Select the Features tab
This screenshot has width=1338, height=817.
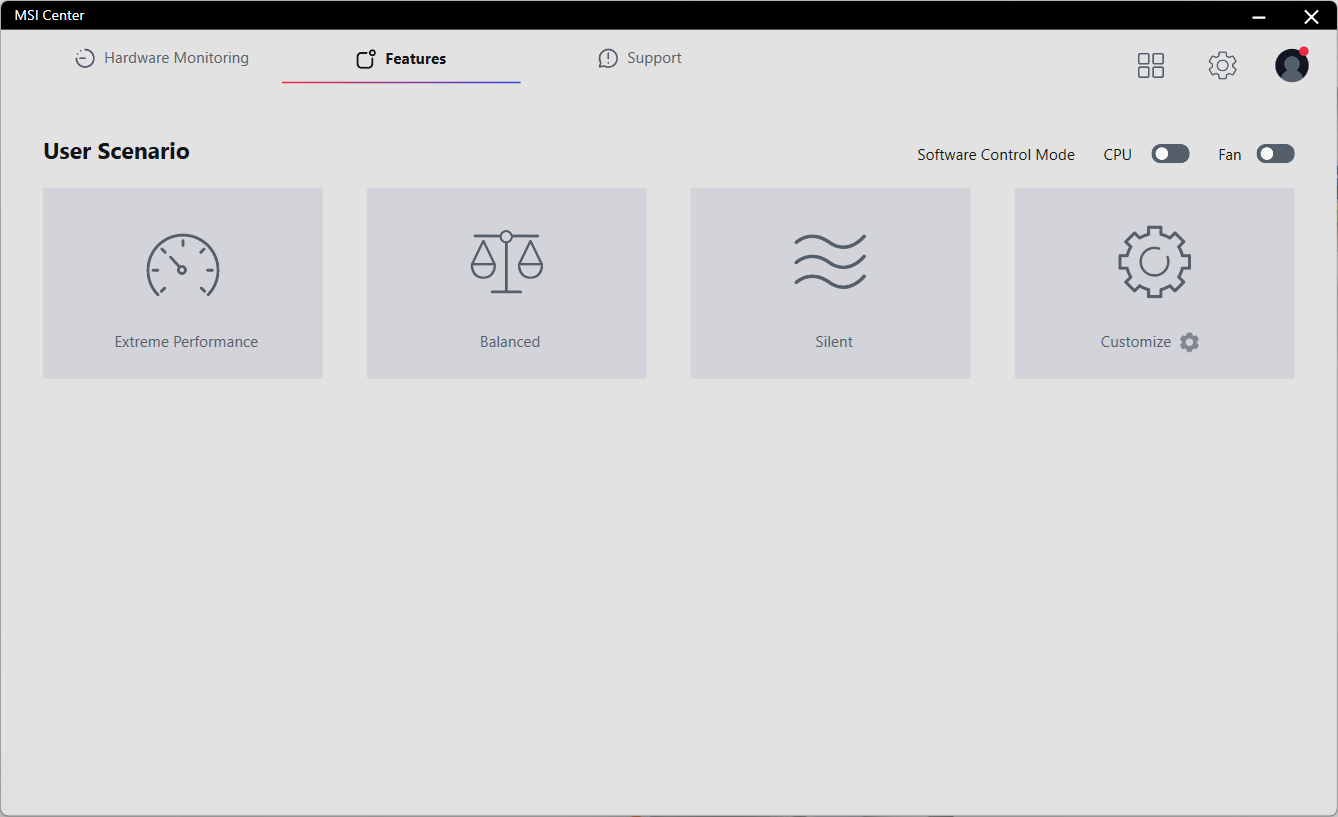coord(401,59)
